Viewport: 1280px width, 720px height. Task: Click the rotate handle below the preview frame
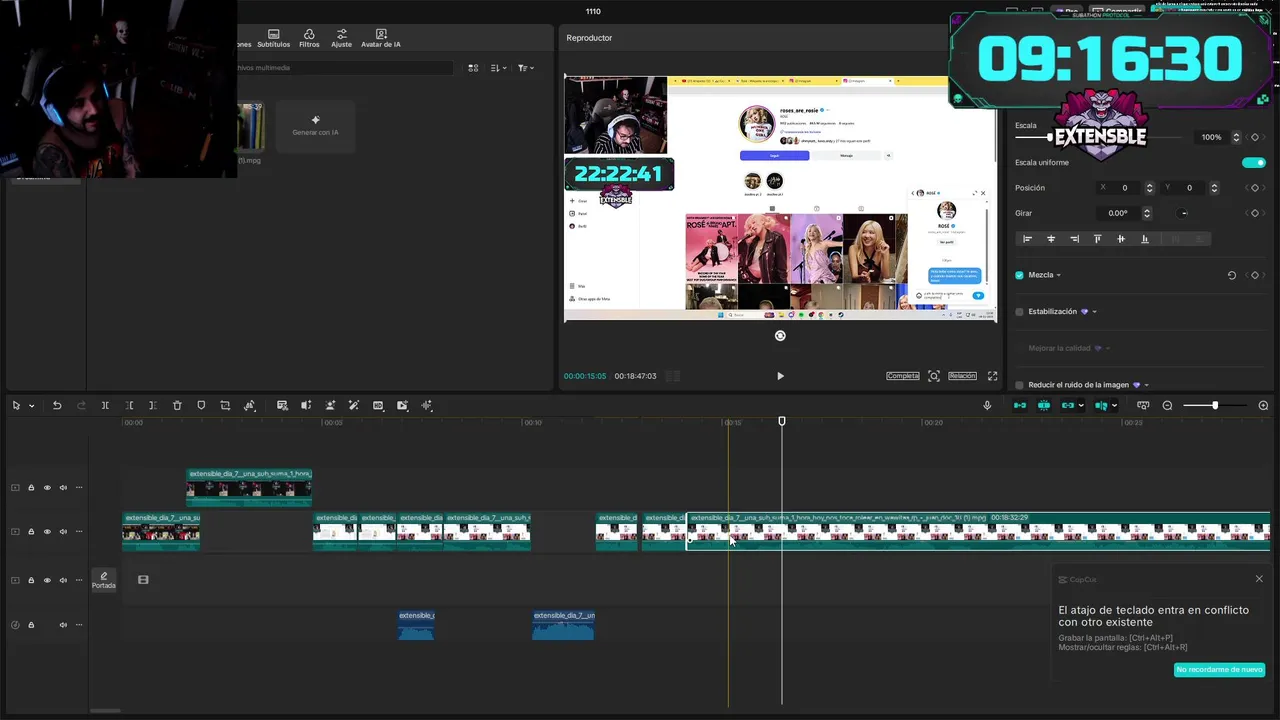[x=780, y=336]
